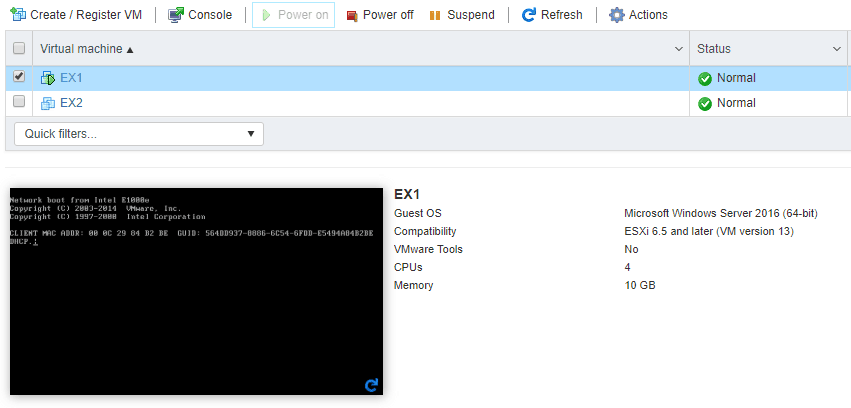Image resolution: width=851 pixels, height=408 pixels.
Task: Click ESXi 6.5 and later value
Action: 709,232
